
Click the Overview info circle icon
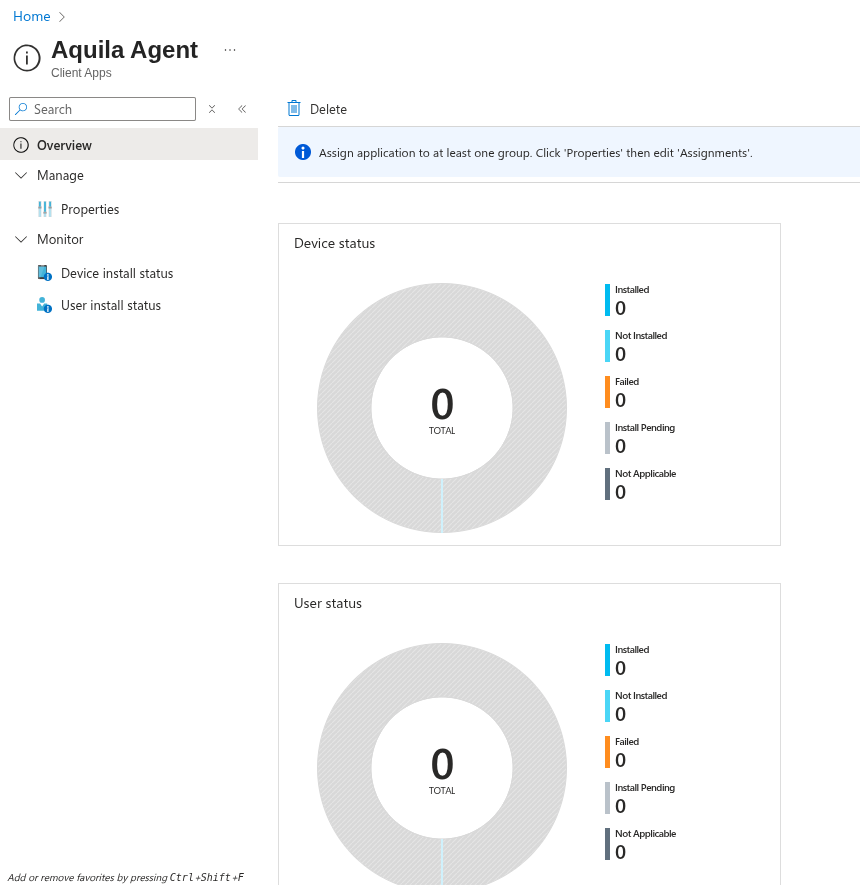[21, 145]
